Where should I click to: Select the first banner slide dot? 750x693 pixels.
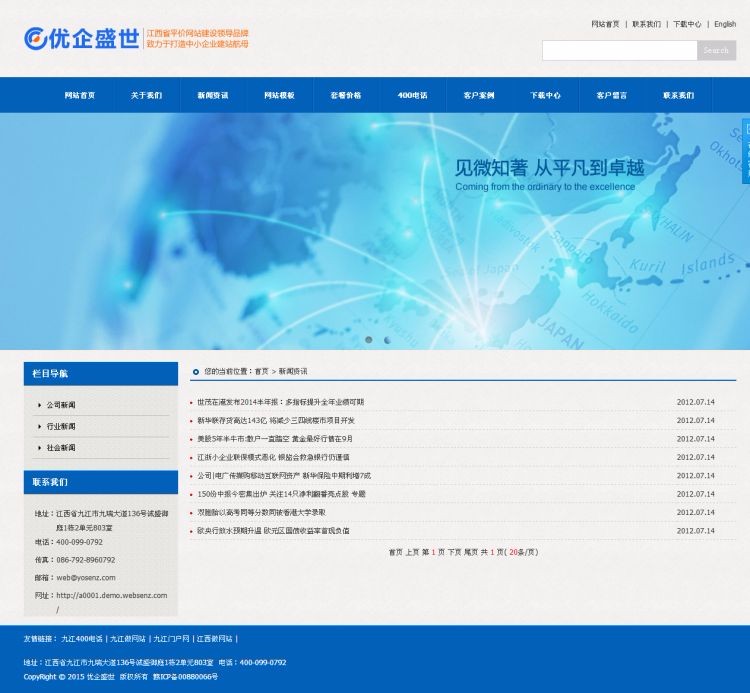tap(368, 340)
